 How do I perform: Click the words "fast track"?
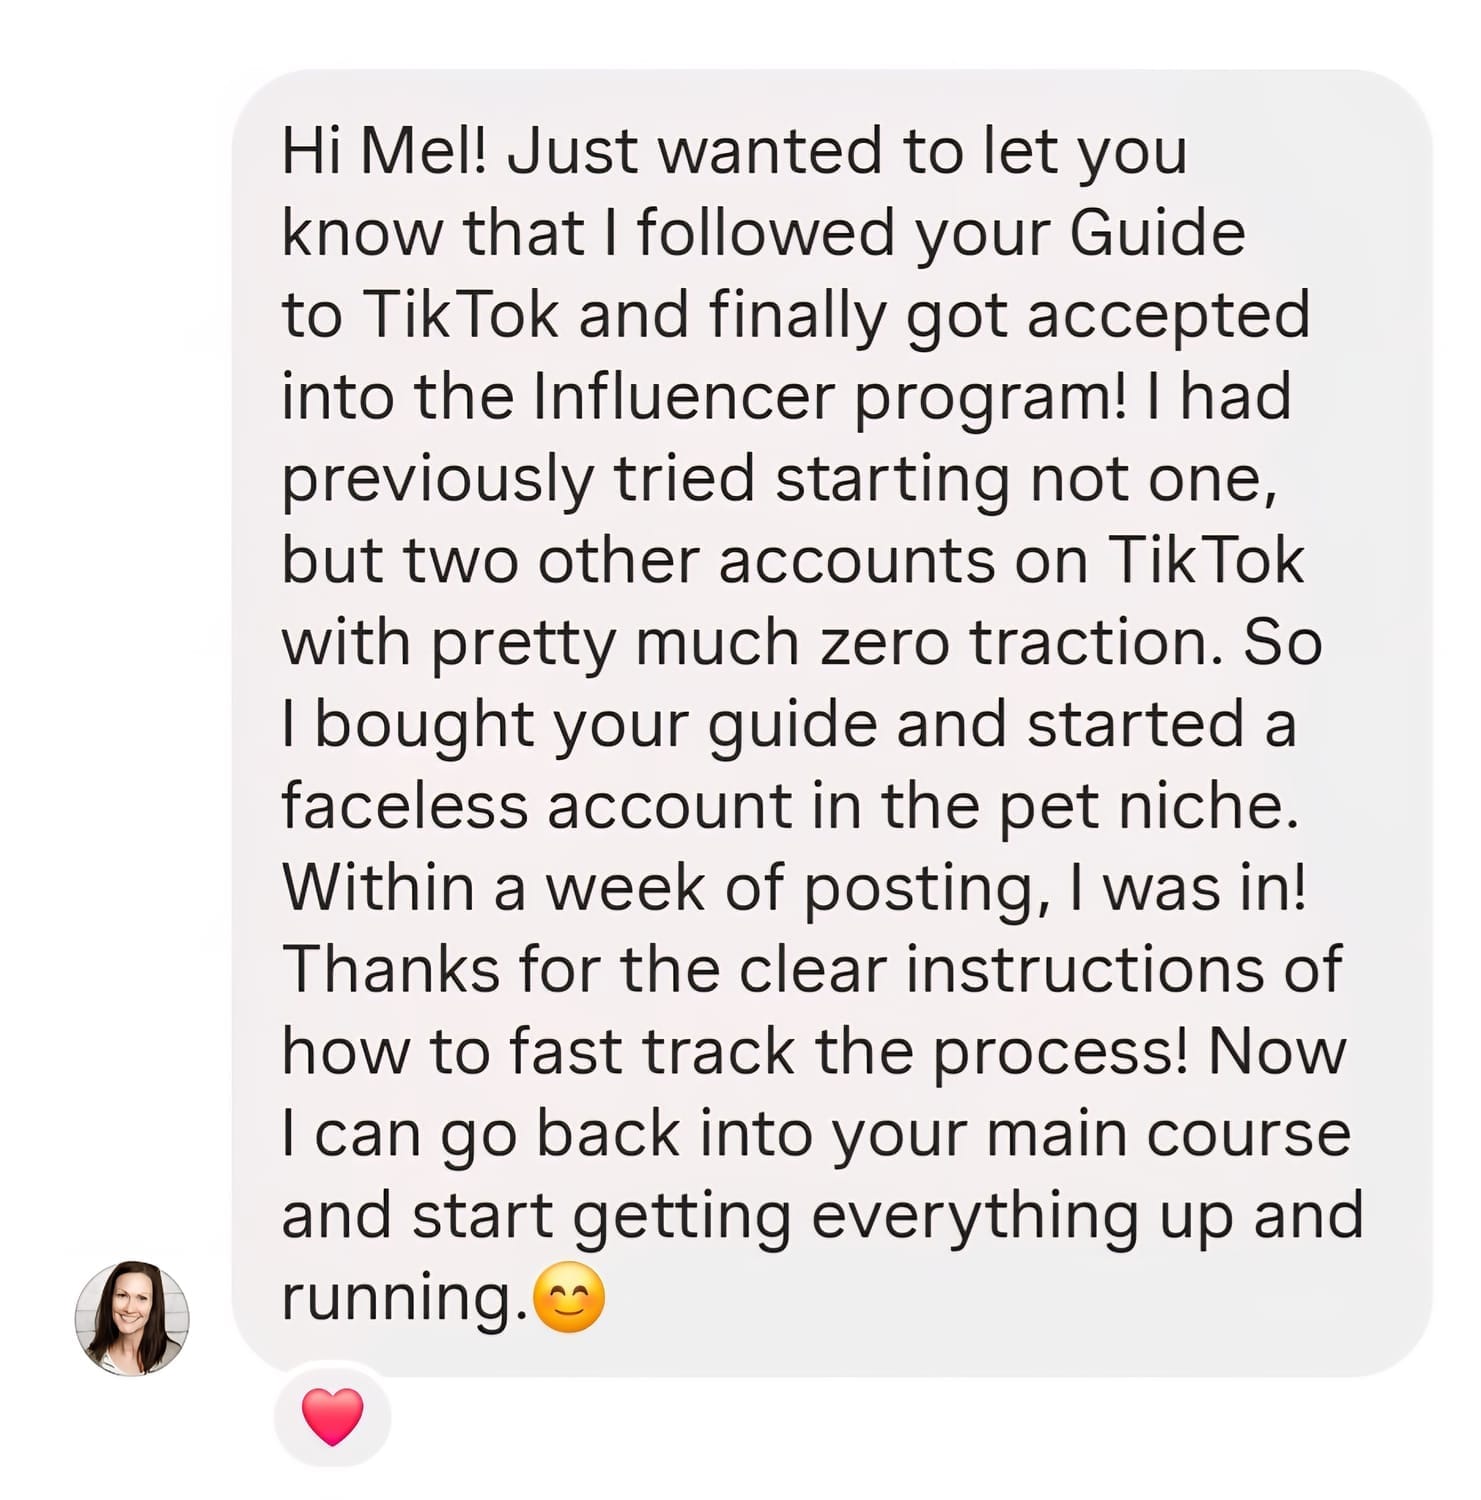(x=651, y=1052)
